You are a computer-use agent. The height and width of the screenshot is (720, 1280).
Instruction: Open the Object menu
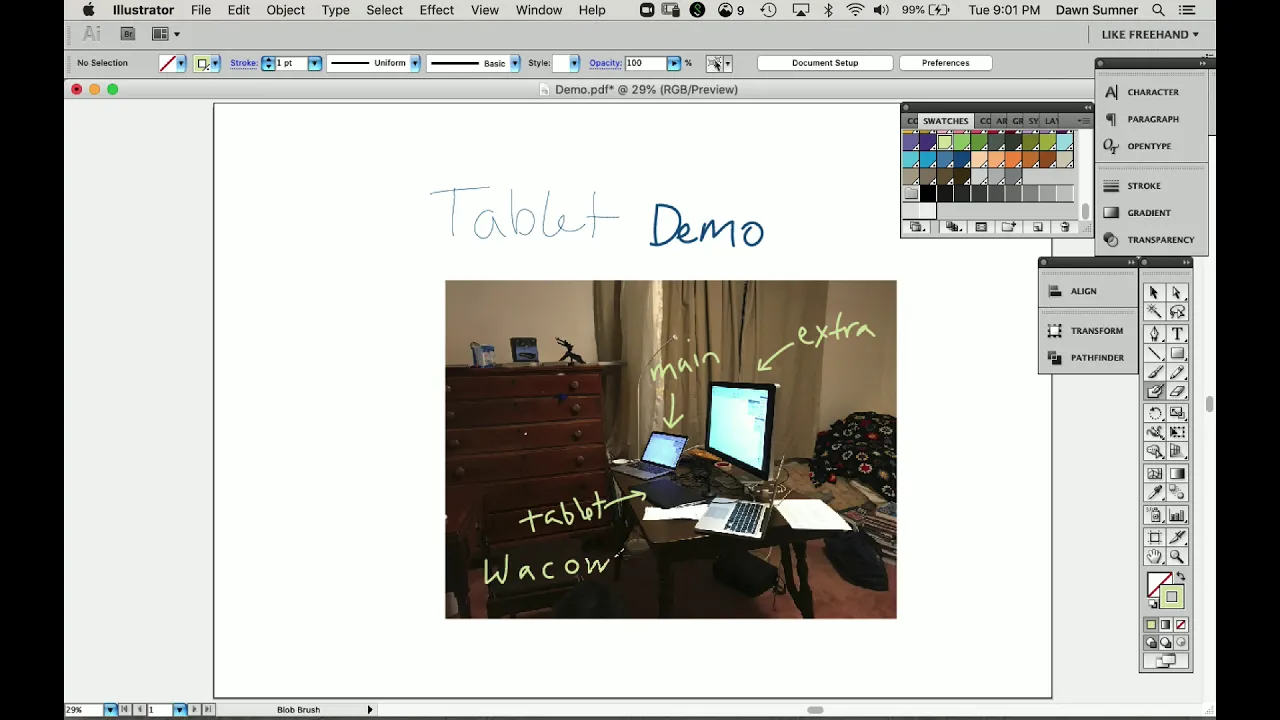click(285, 10)
